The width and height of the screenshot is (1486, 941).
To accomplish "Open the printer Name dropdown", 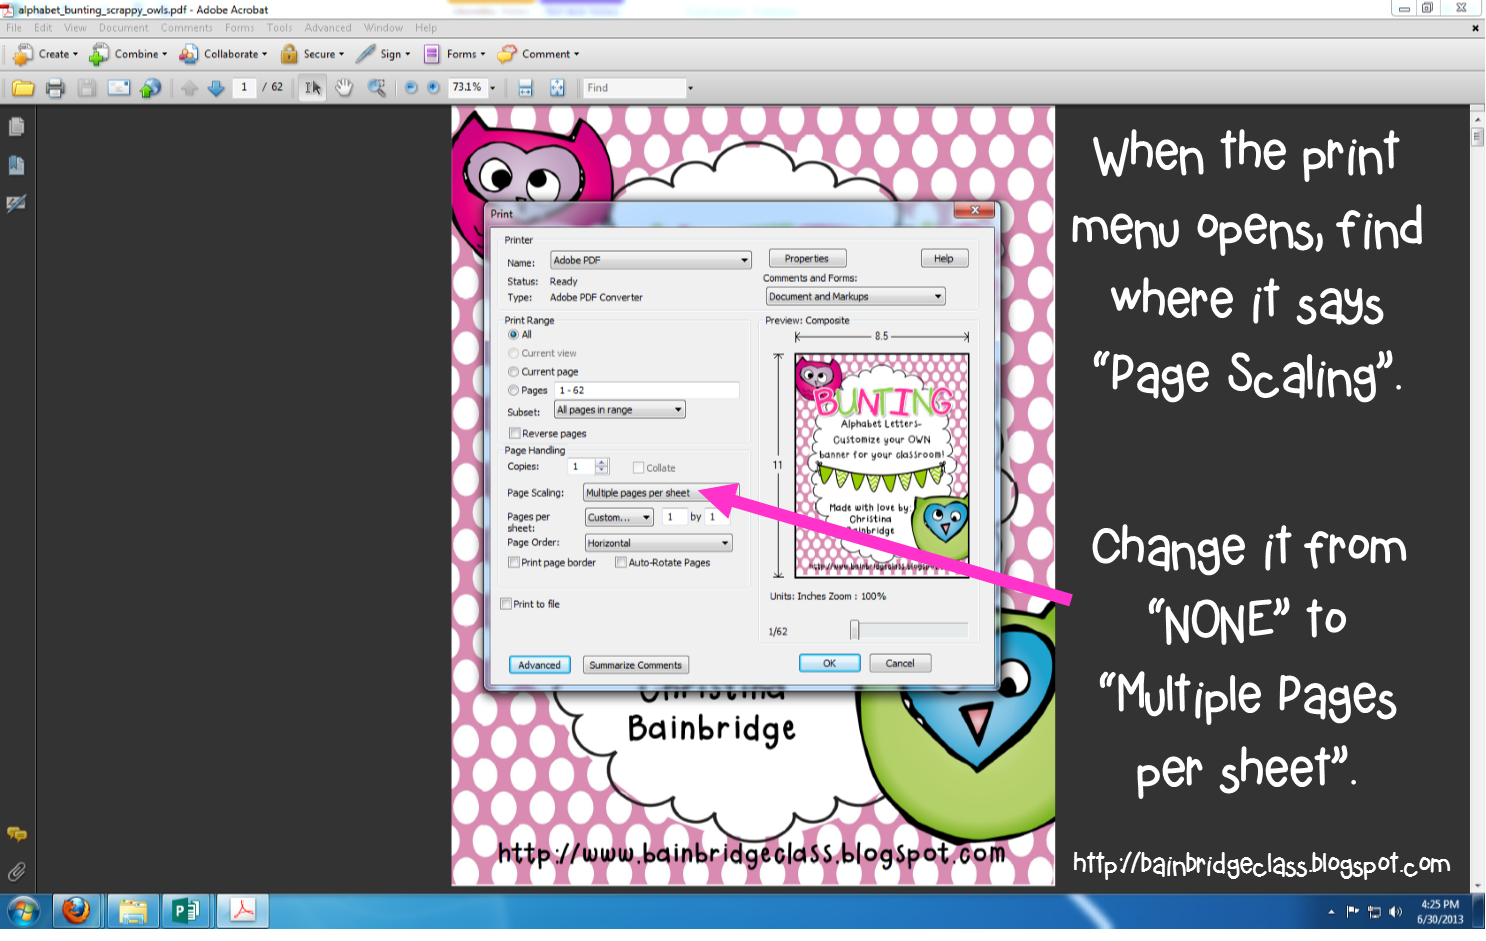I will [650, 260].
